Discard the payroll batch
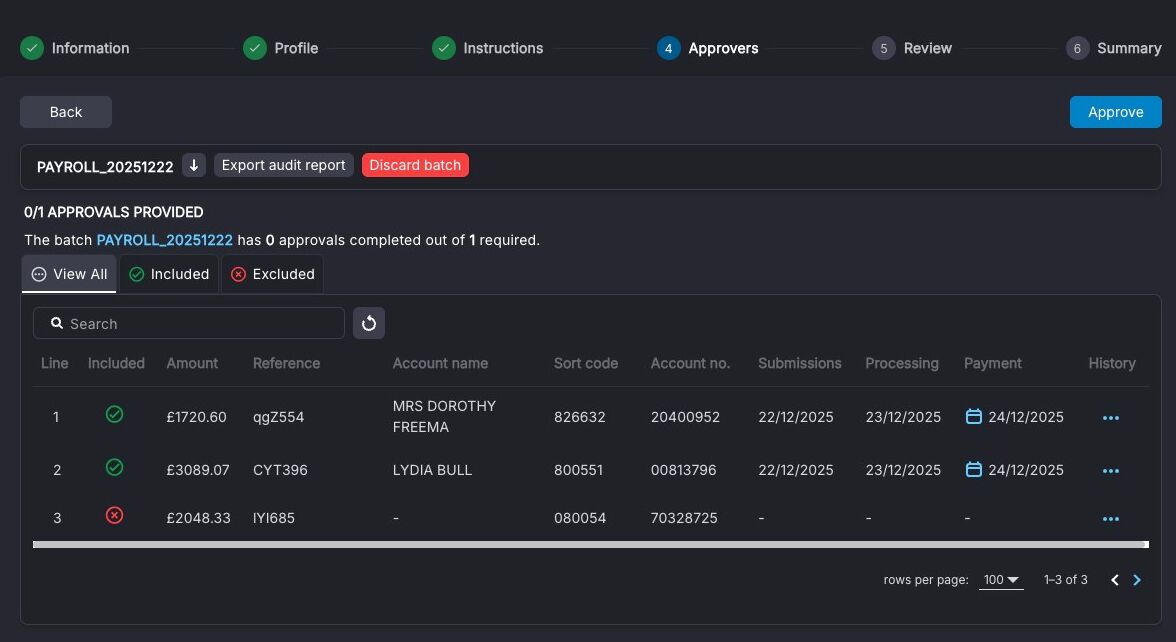1176x642 pixels. (x=415, y=165)
